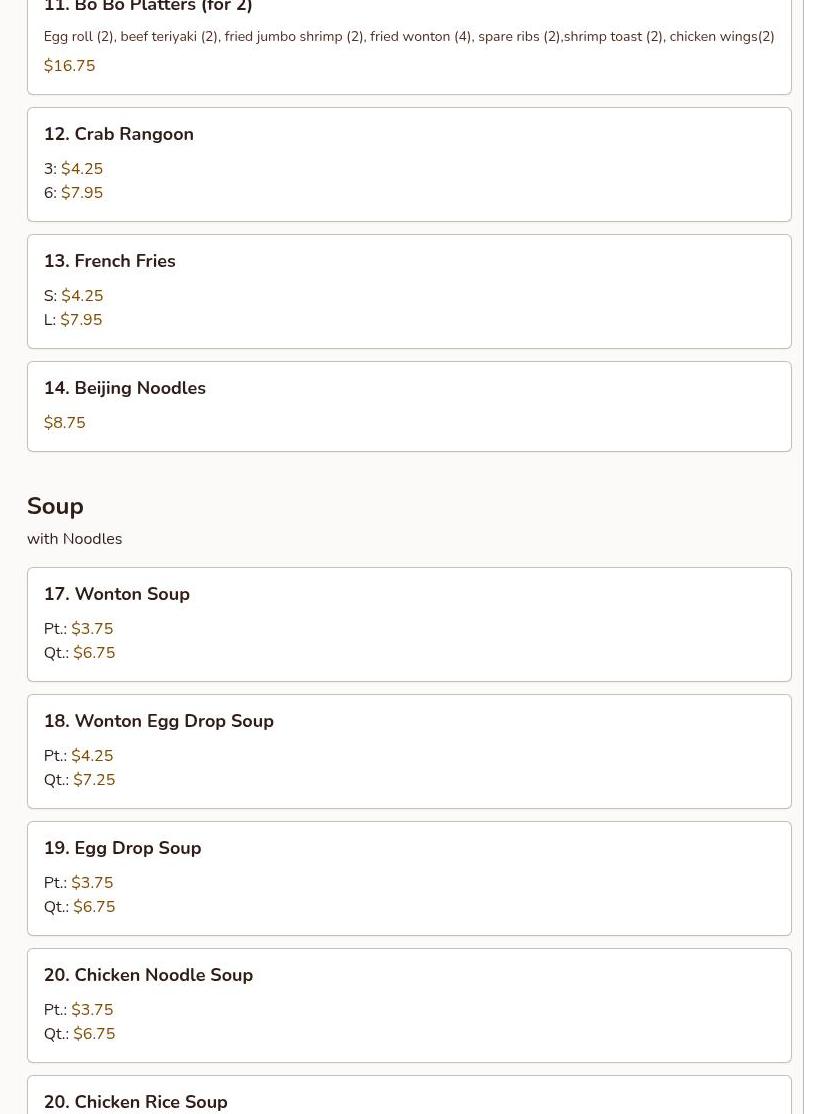The width and height of the screenshot is (824, 1114).
Task: Click the Beijing Noodles $8.75 price
Action: (64, 423)
